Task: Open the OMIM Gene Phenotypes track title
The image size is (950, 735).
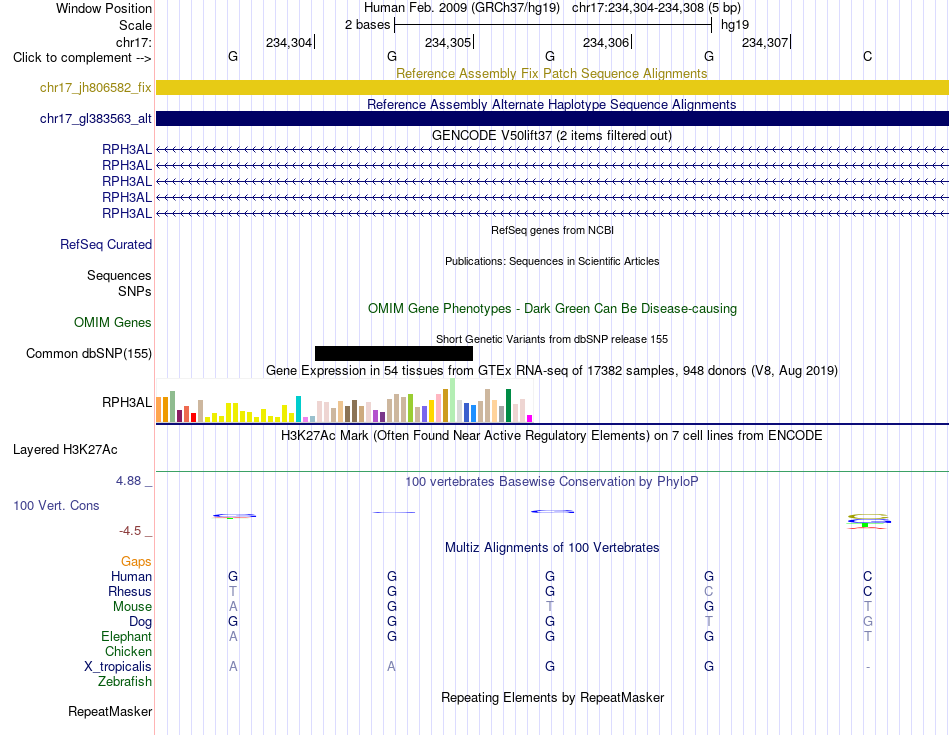Action: [552, 308]
